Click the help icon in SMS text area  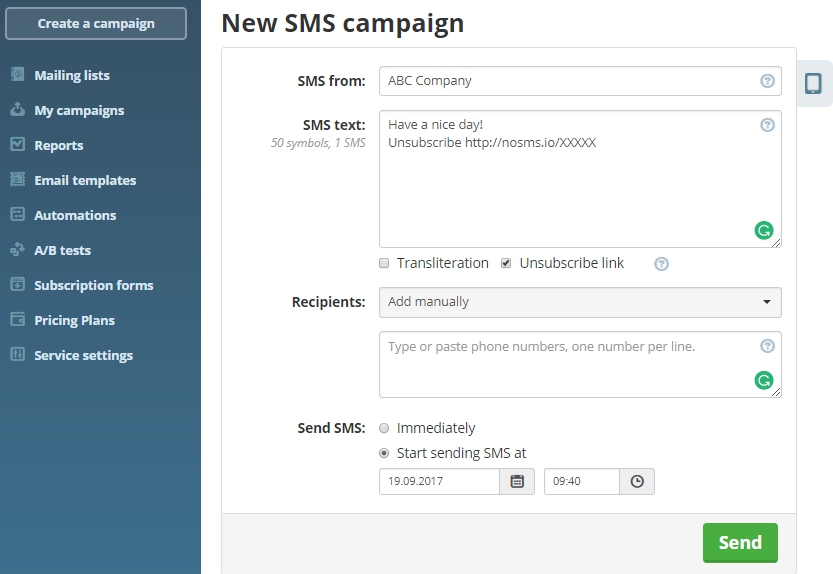pos(767,125)
